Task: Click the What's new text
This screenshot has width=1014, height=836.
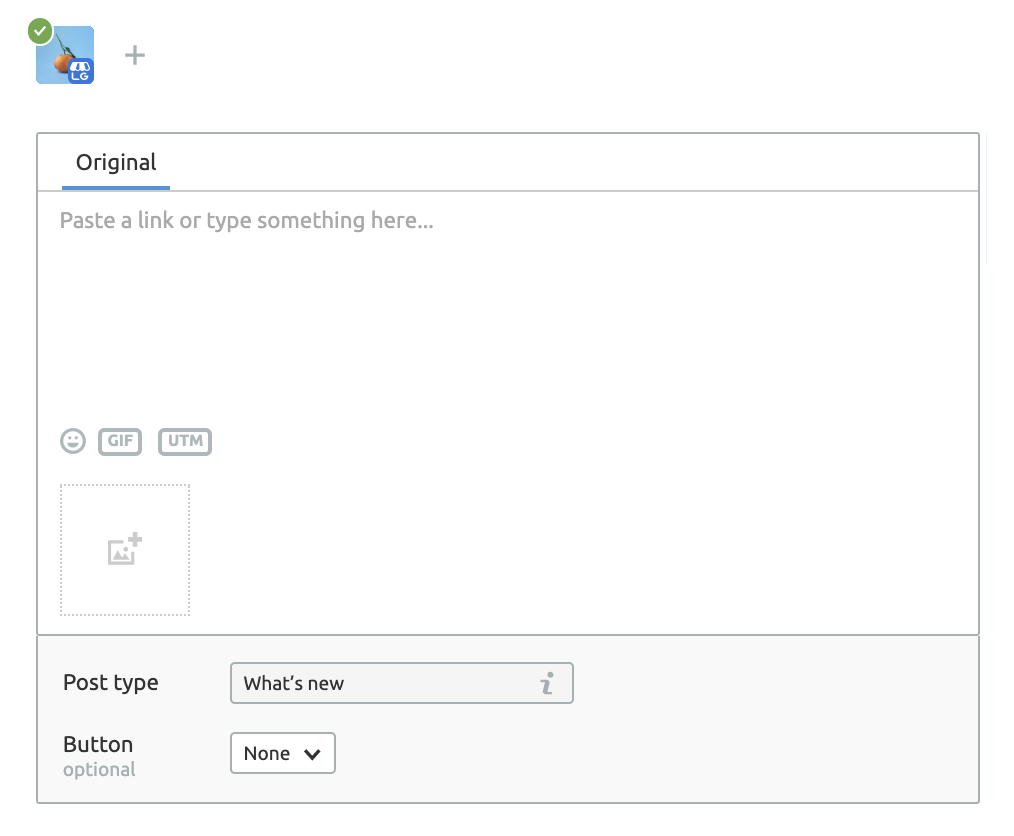Action: point(294,683)
